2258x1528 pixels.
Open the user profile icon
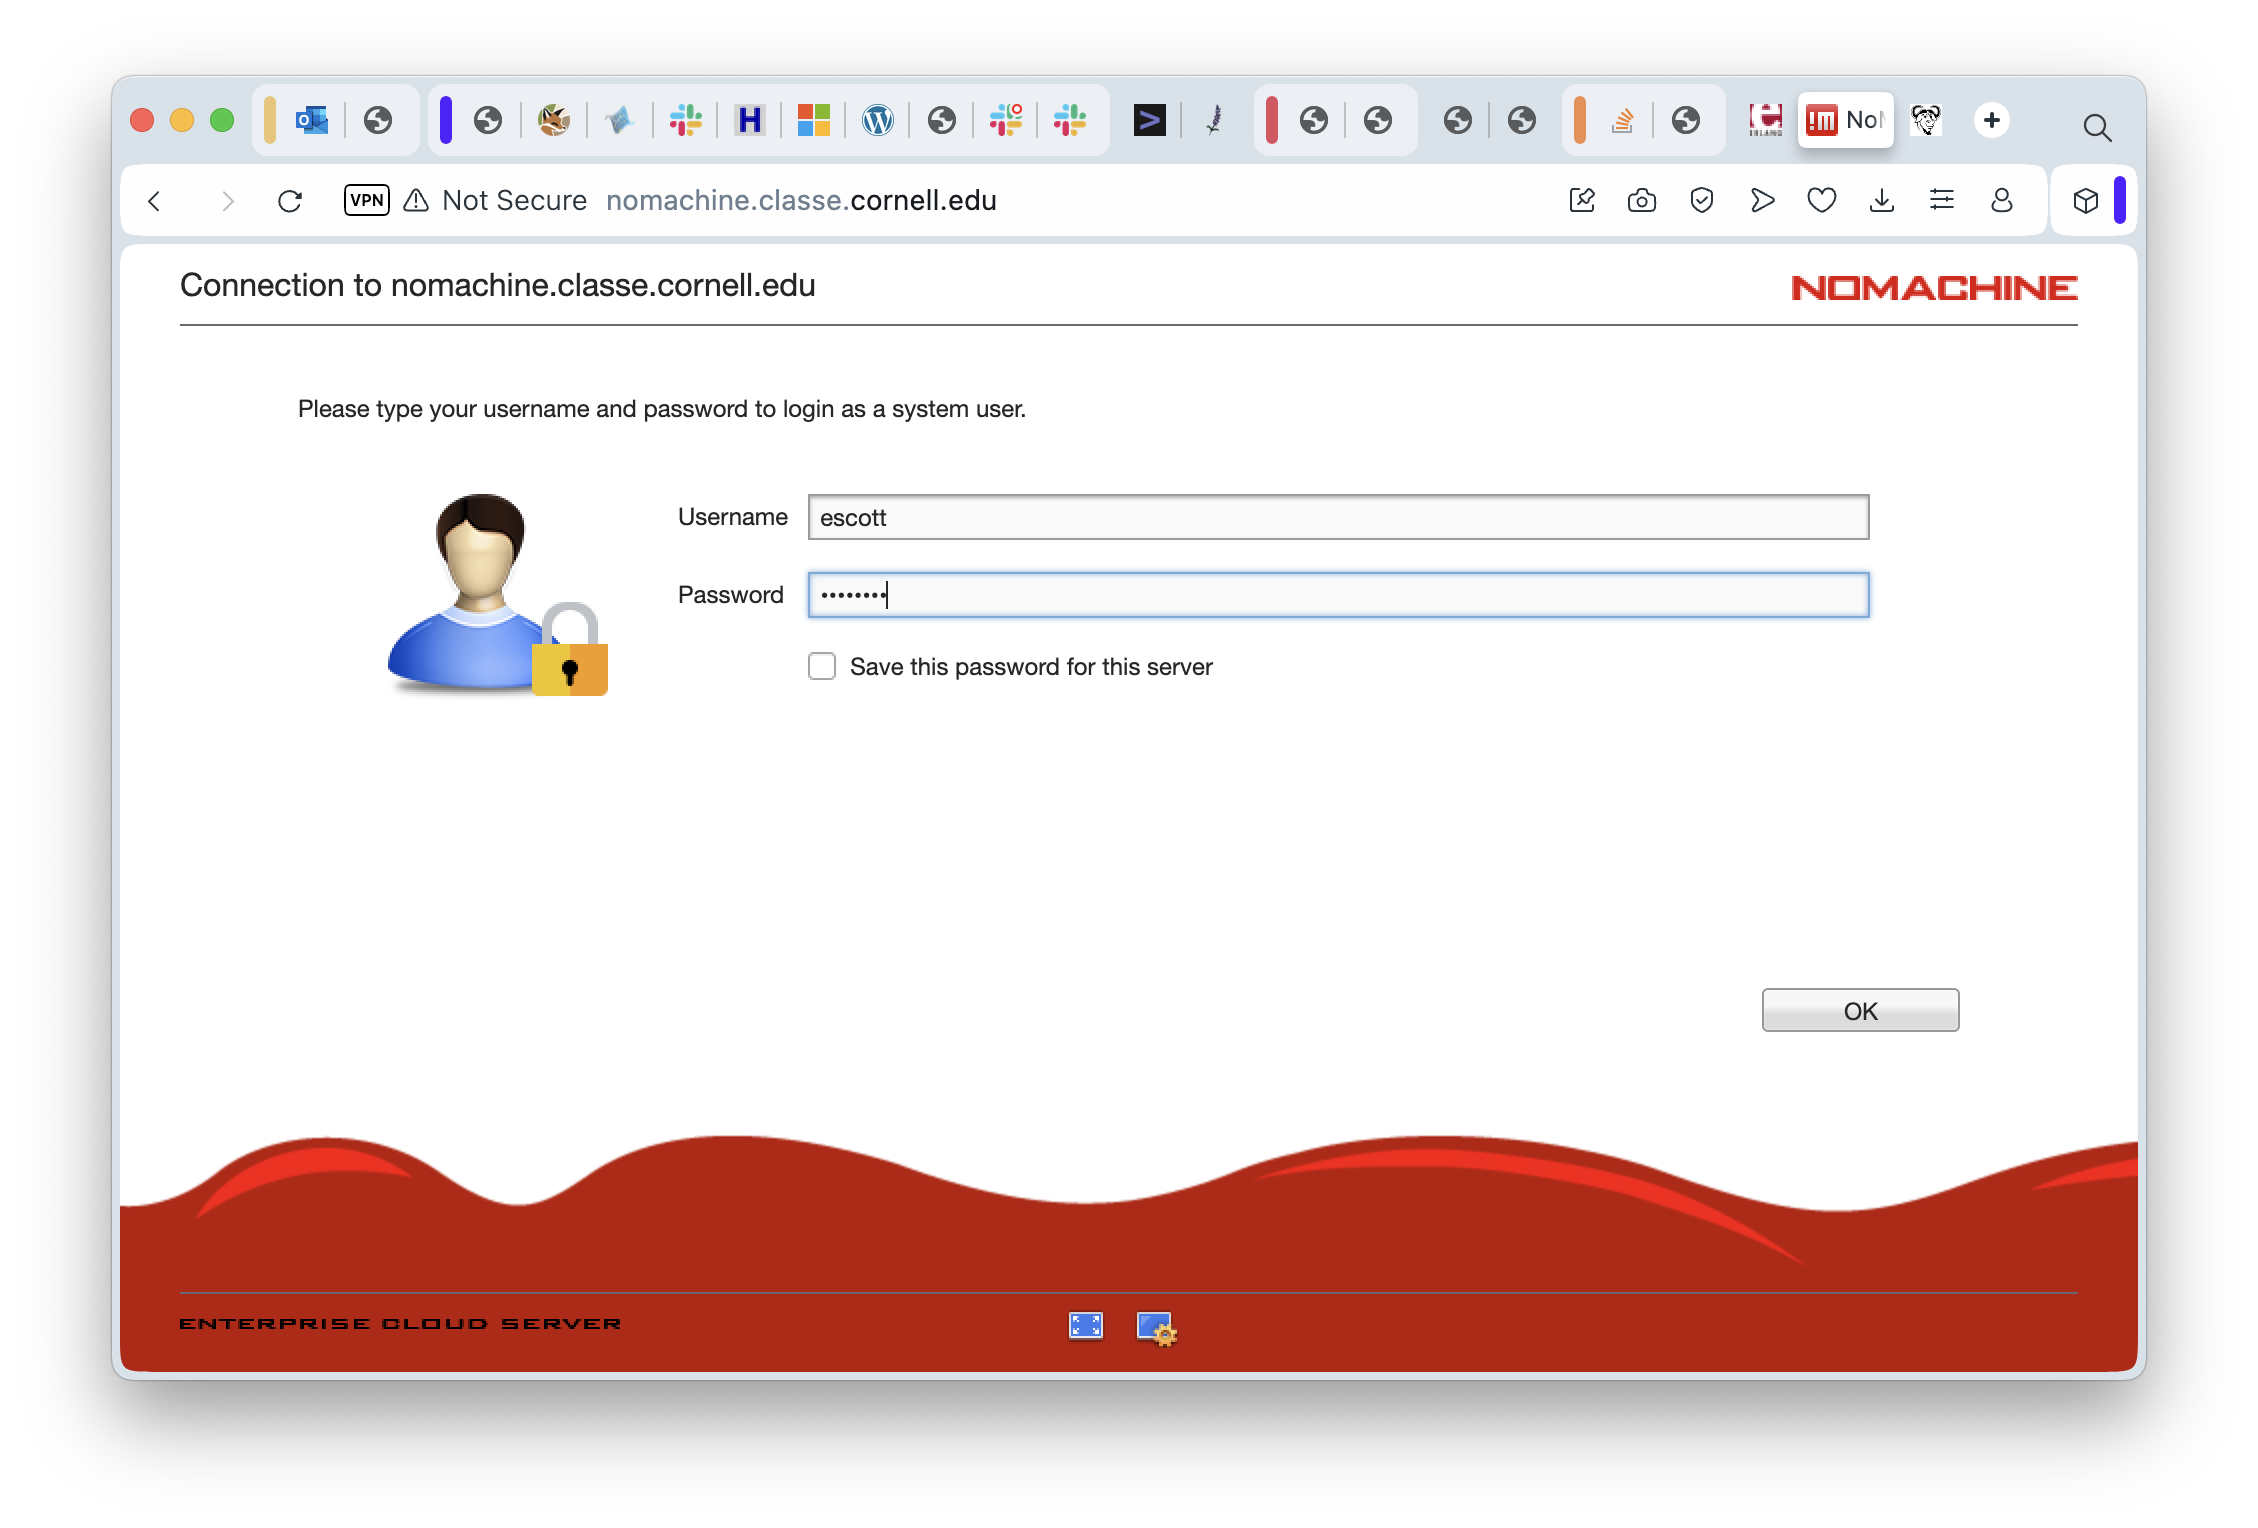tap(2001, 201)
